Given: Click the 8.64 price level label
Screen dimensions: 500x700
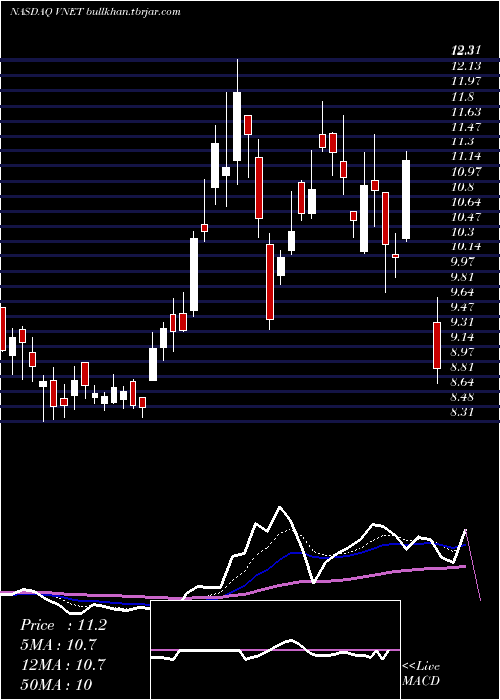Looking at the screenshot, I should point(462,382).
